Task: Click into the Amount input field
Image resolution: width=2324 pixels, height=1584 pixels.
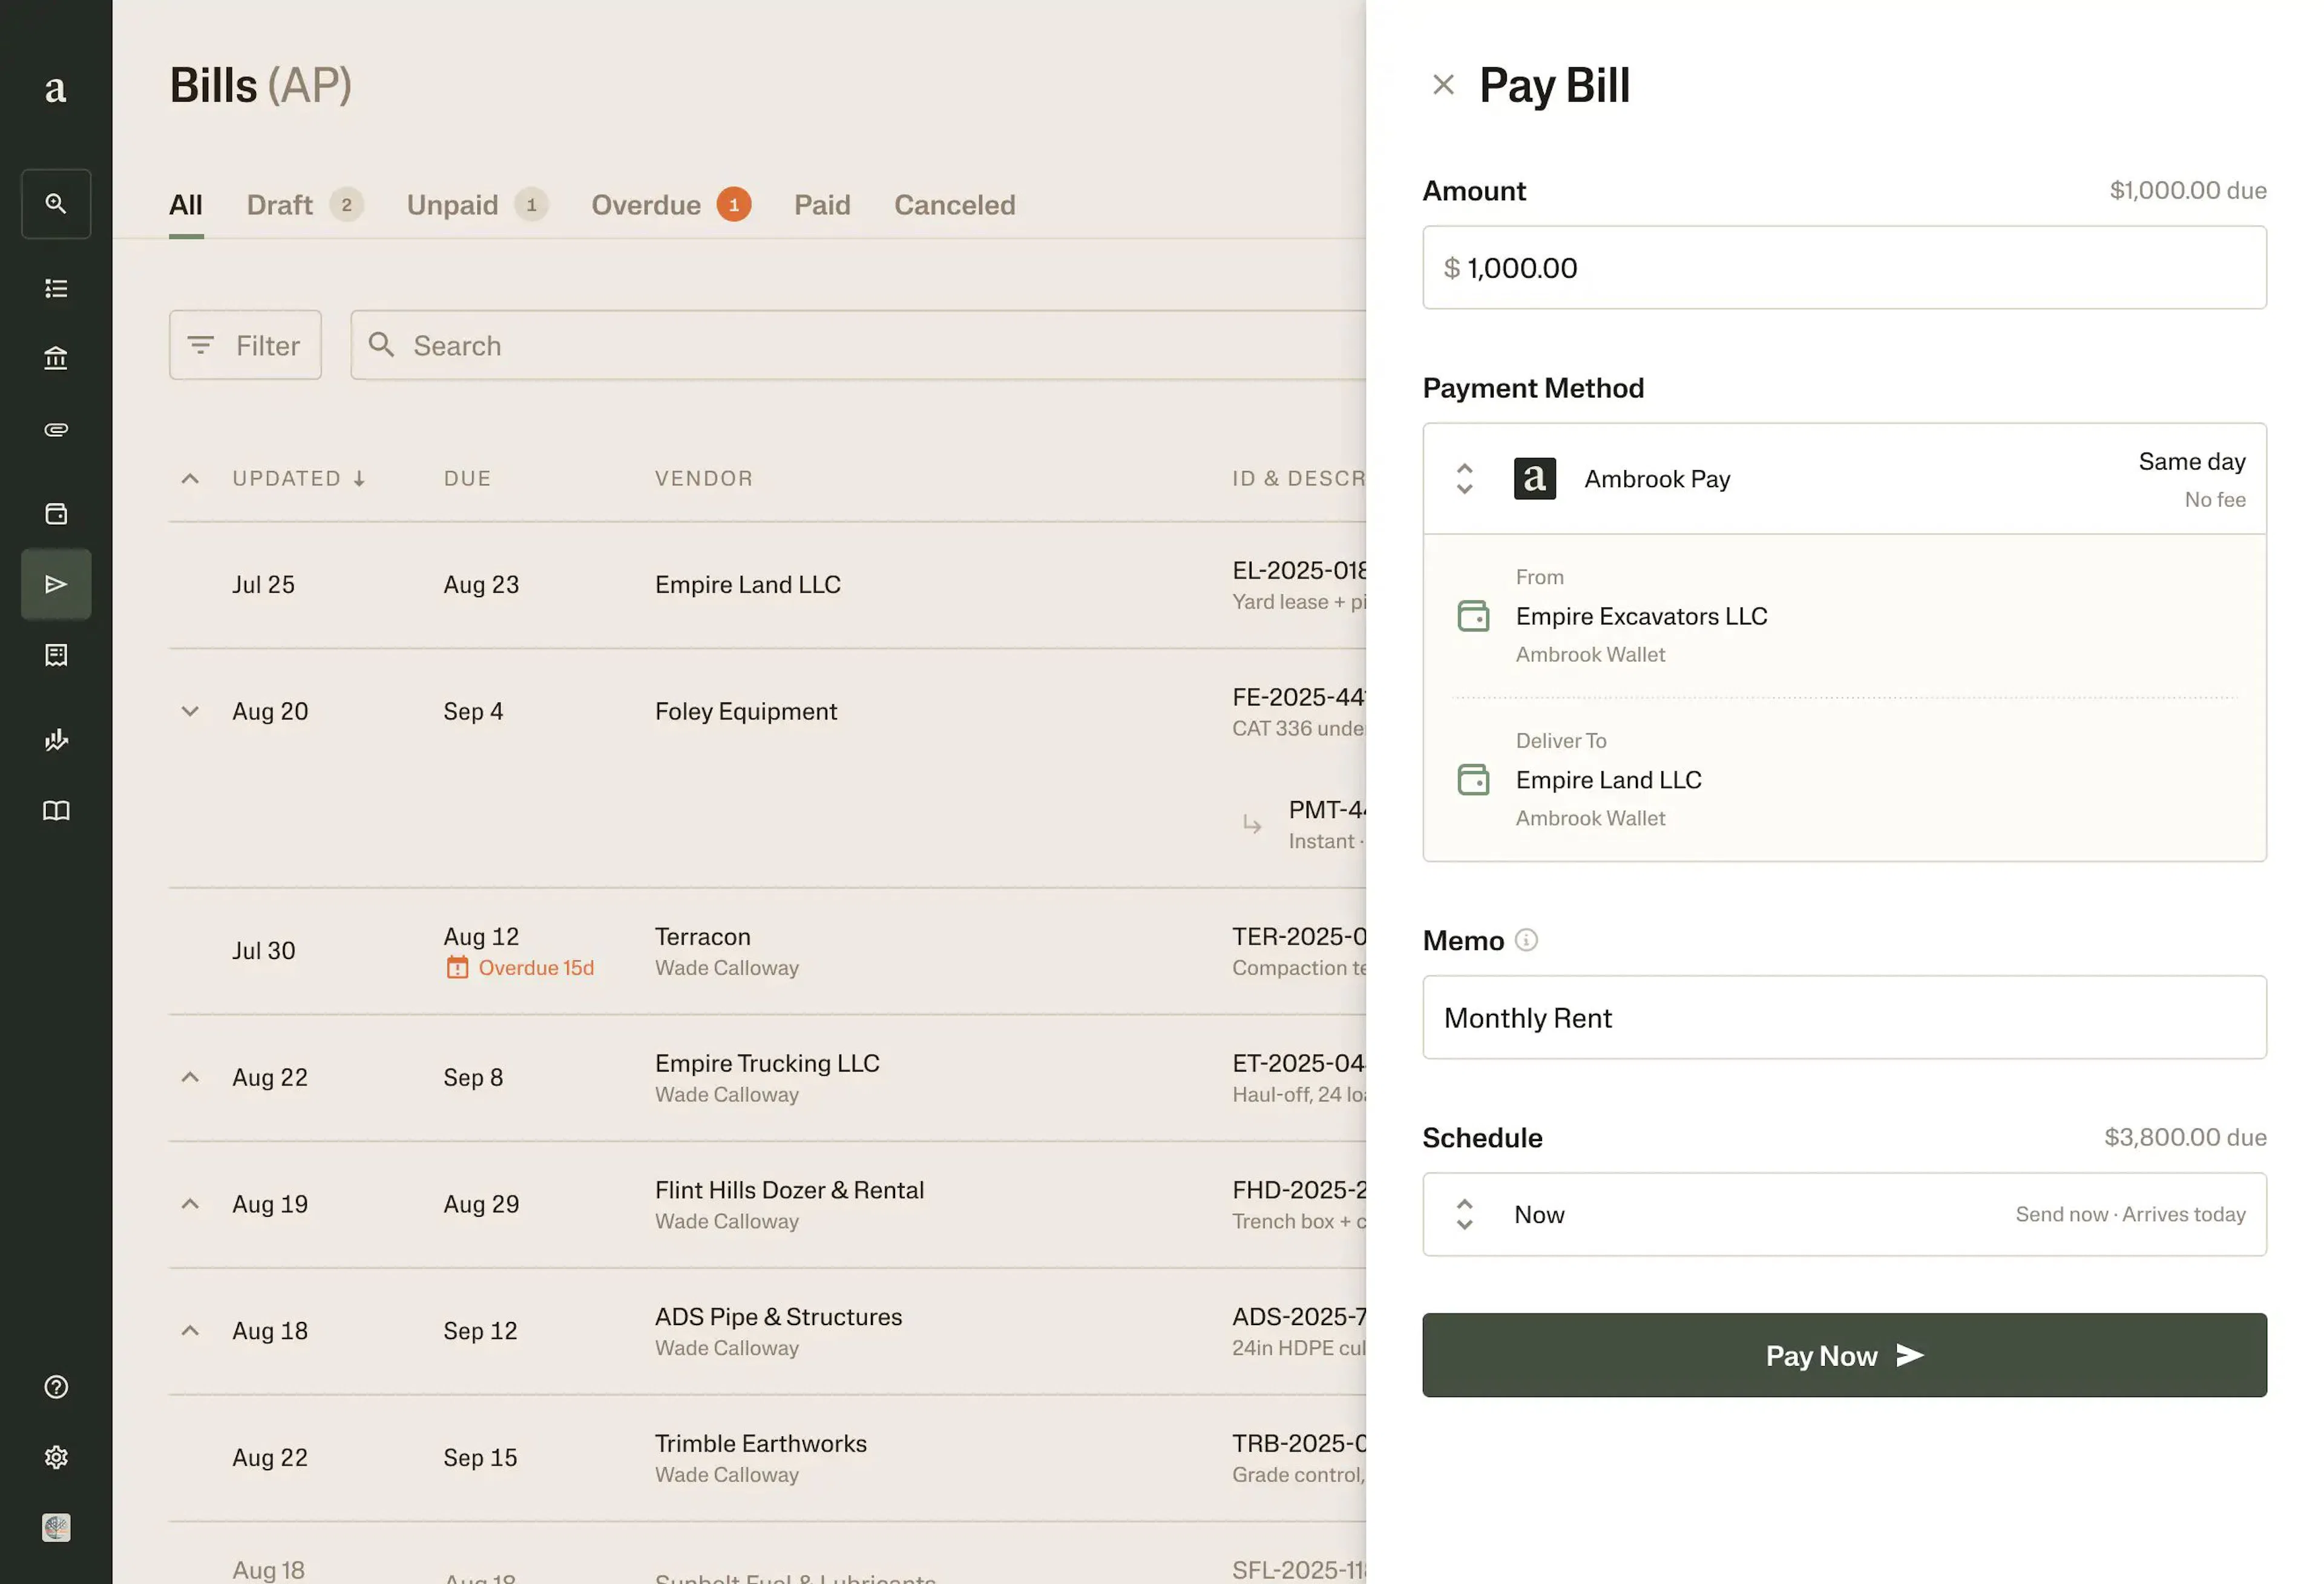Action: [1844, 268]
